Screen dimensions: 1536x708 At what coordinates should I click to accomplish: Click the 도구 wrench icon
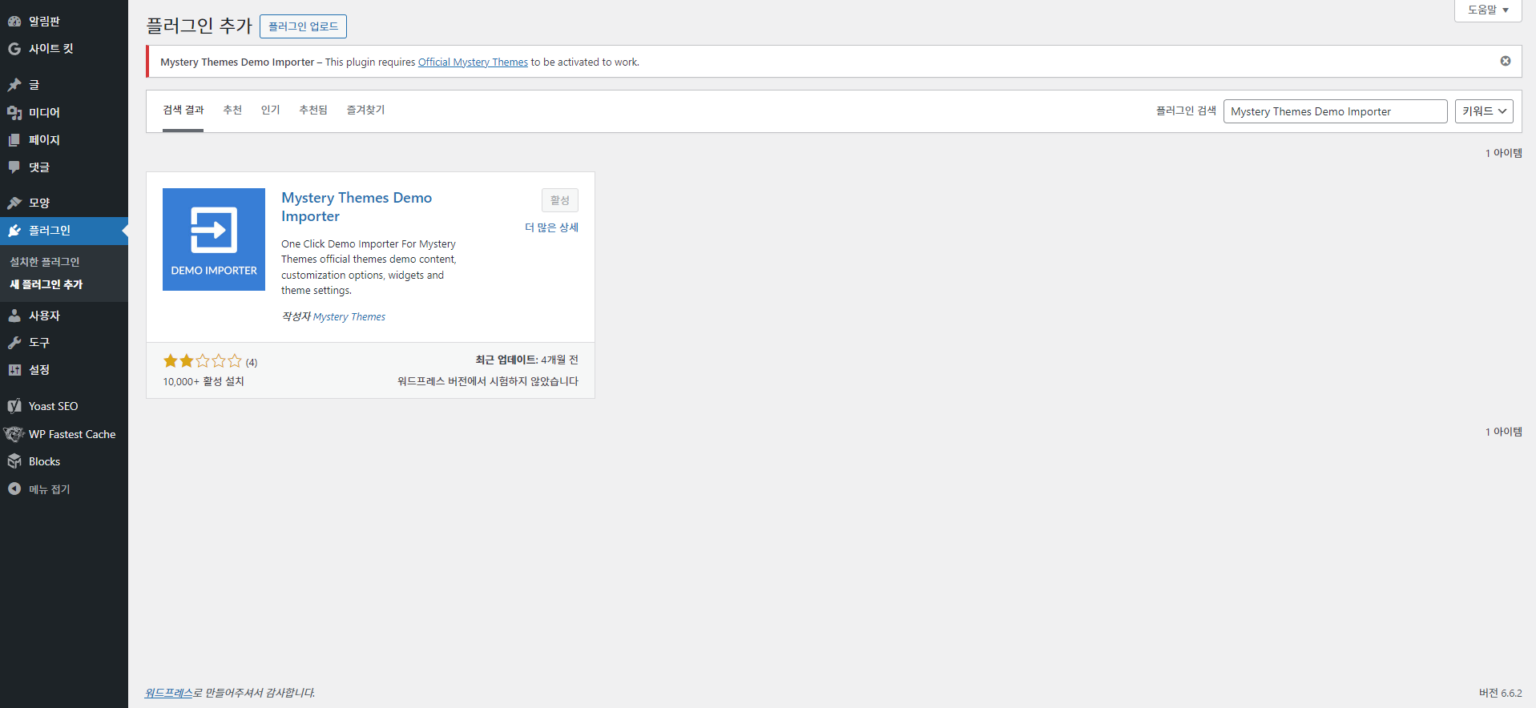(14, 343)
